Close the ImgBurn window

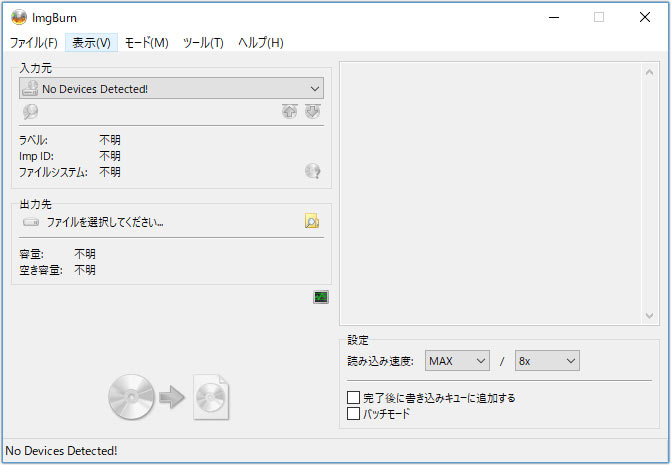tap(645, 18)
